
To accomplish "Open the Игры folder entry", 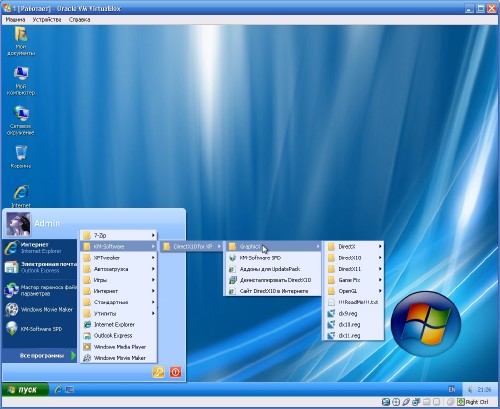I will tap(119, 280).
